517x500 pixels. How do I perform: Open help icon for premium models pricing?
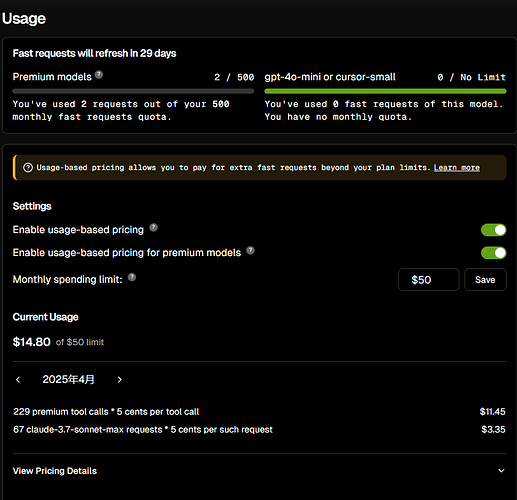click(x=250, y=251)
